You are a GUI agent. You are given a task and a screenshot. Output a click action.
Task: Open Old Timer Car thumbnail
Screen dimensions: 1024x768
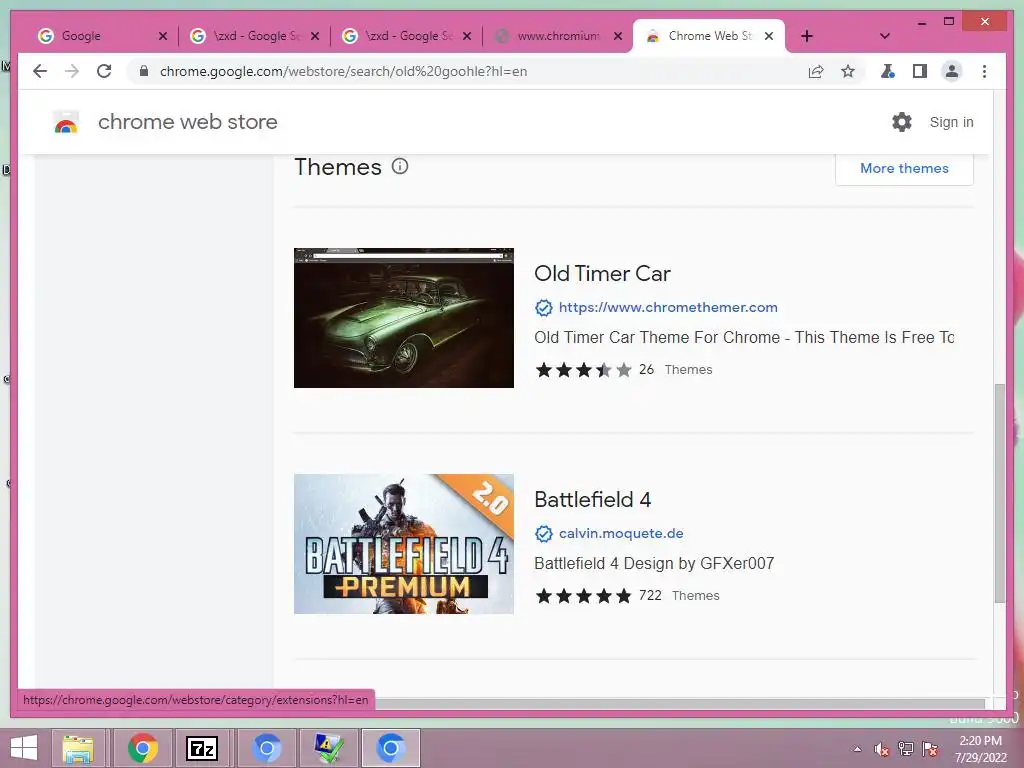coord(404,318)
